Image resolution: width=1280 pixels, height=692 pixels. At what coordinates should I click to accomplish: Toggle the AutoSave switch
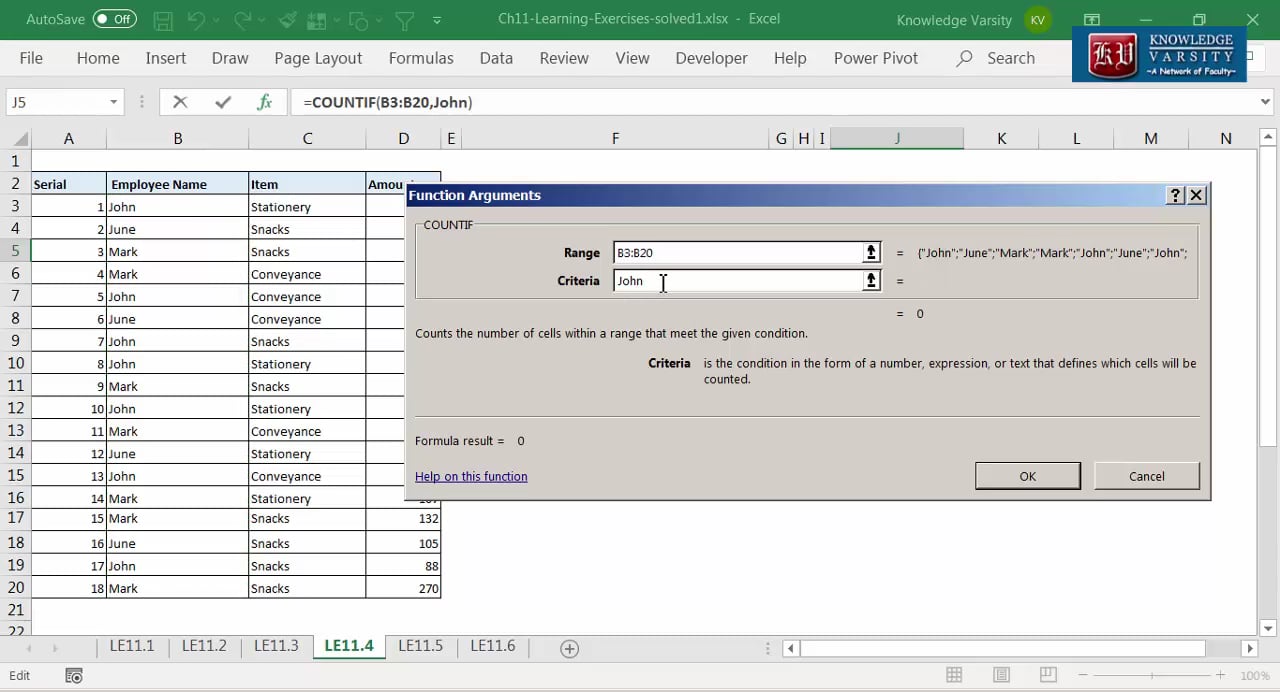(114, 19)
